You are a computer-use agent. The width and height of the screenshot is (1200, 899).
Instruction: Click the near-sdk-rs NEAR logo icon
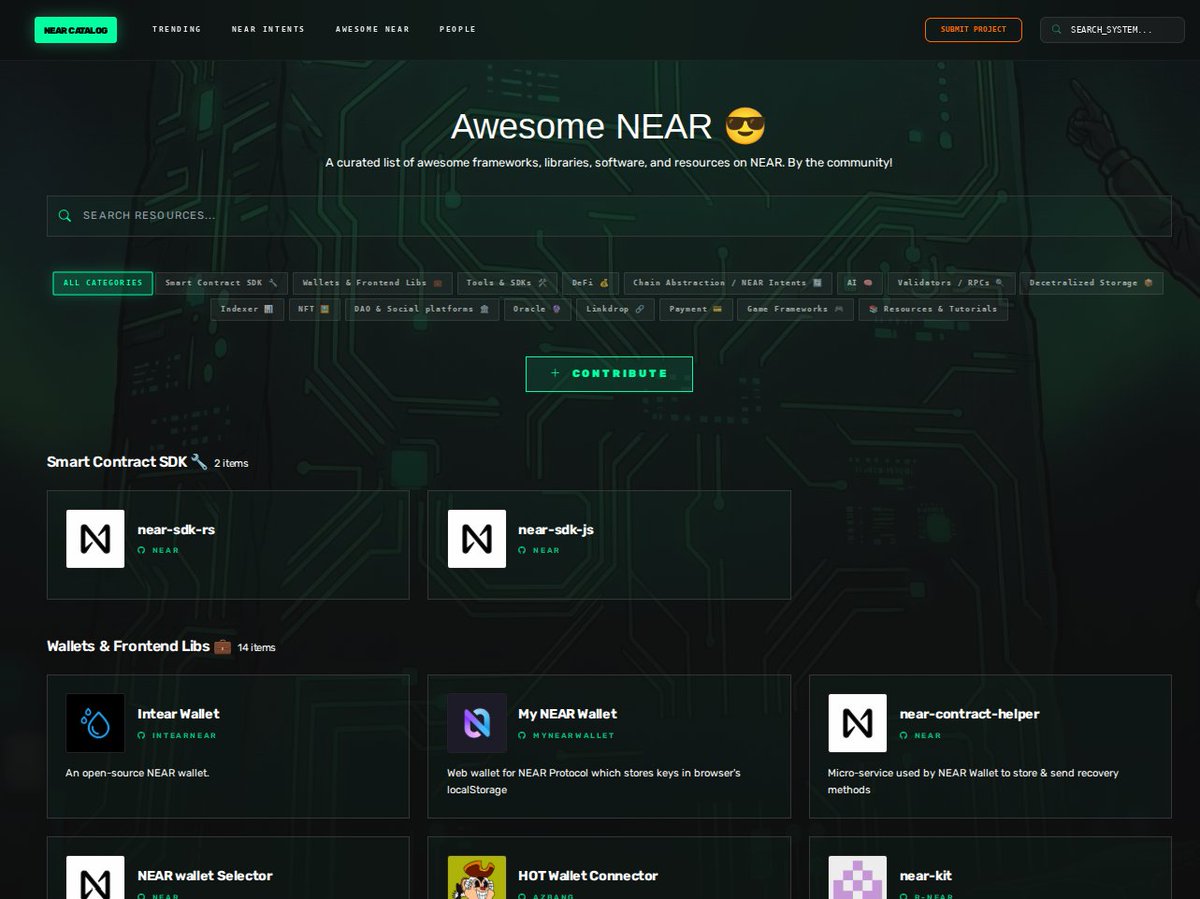95,539
